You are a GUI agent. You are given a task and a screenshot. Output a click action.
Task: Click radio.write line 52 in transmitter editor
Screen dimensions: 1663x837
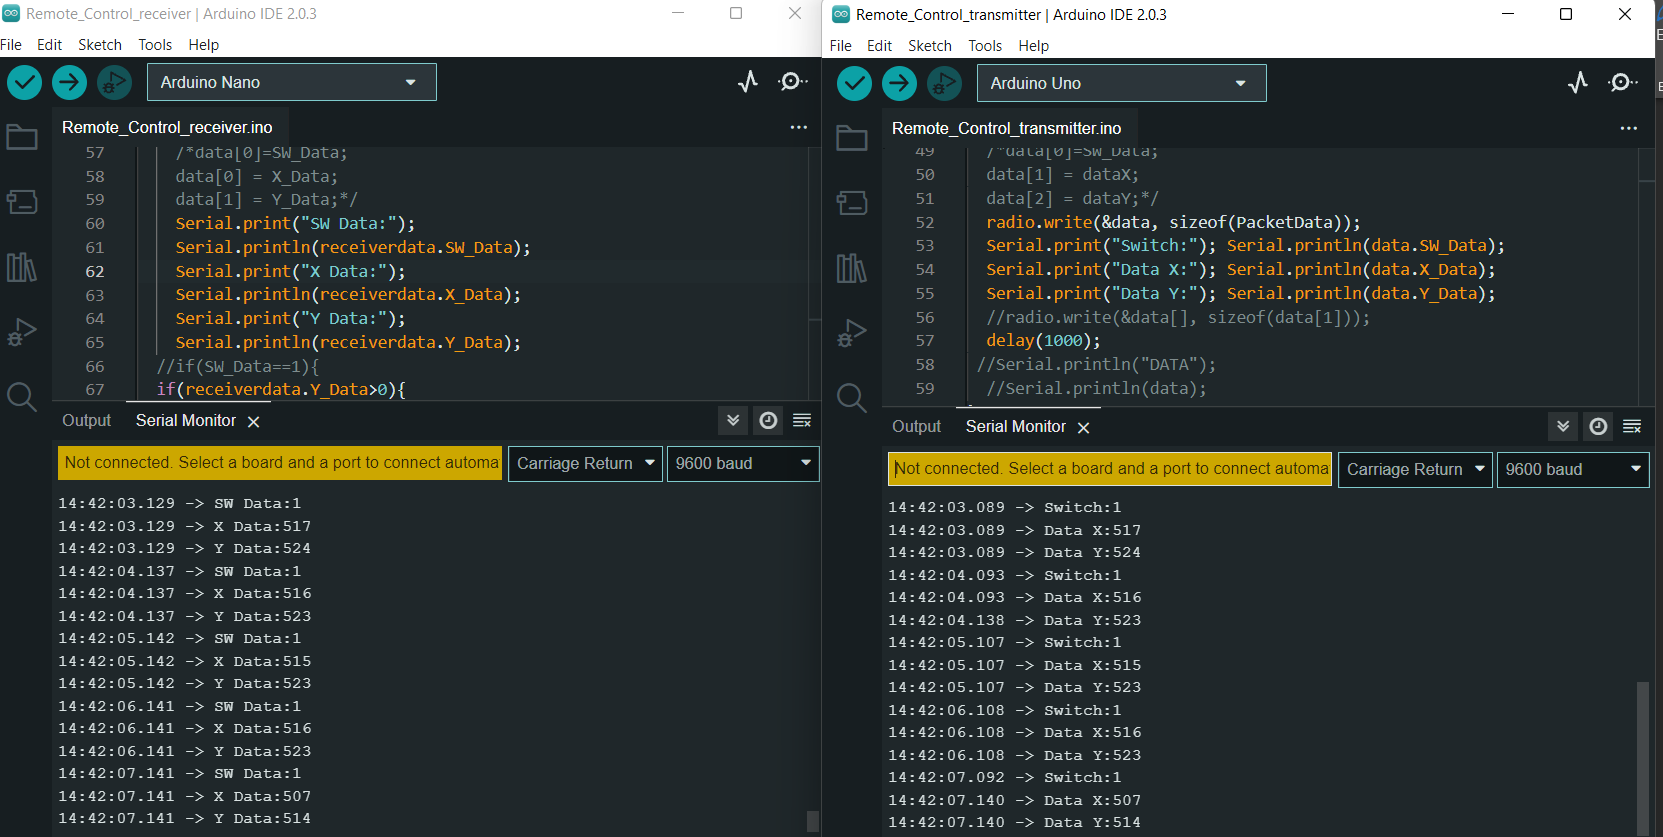(x=1173, y=222)
